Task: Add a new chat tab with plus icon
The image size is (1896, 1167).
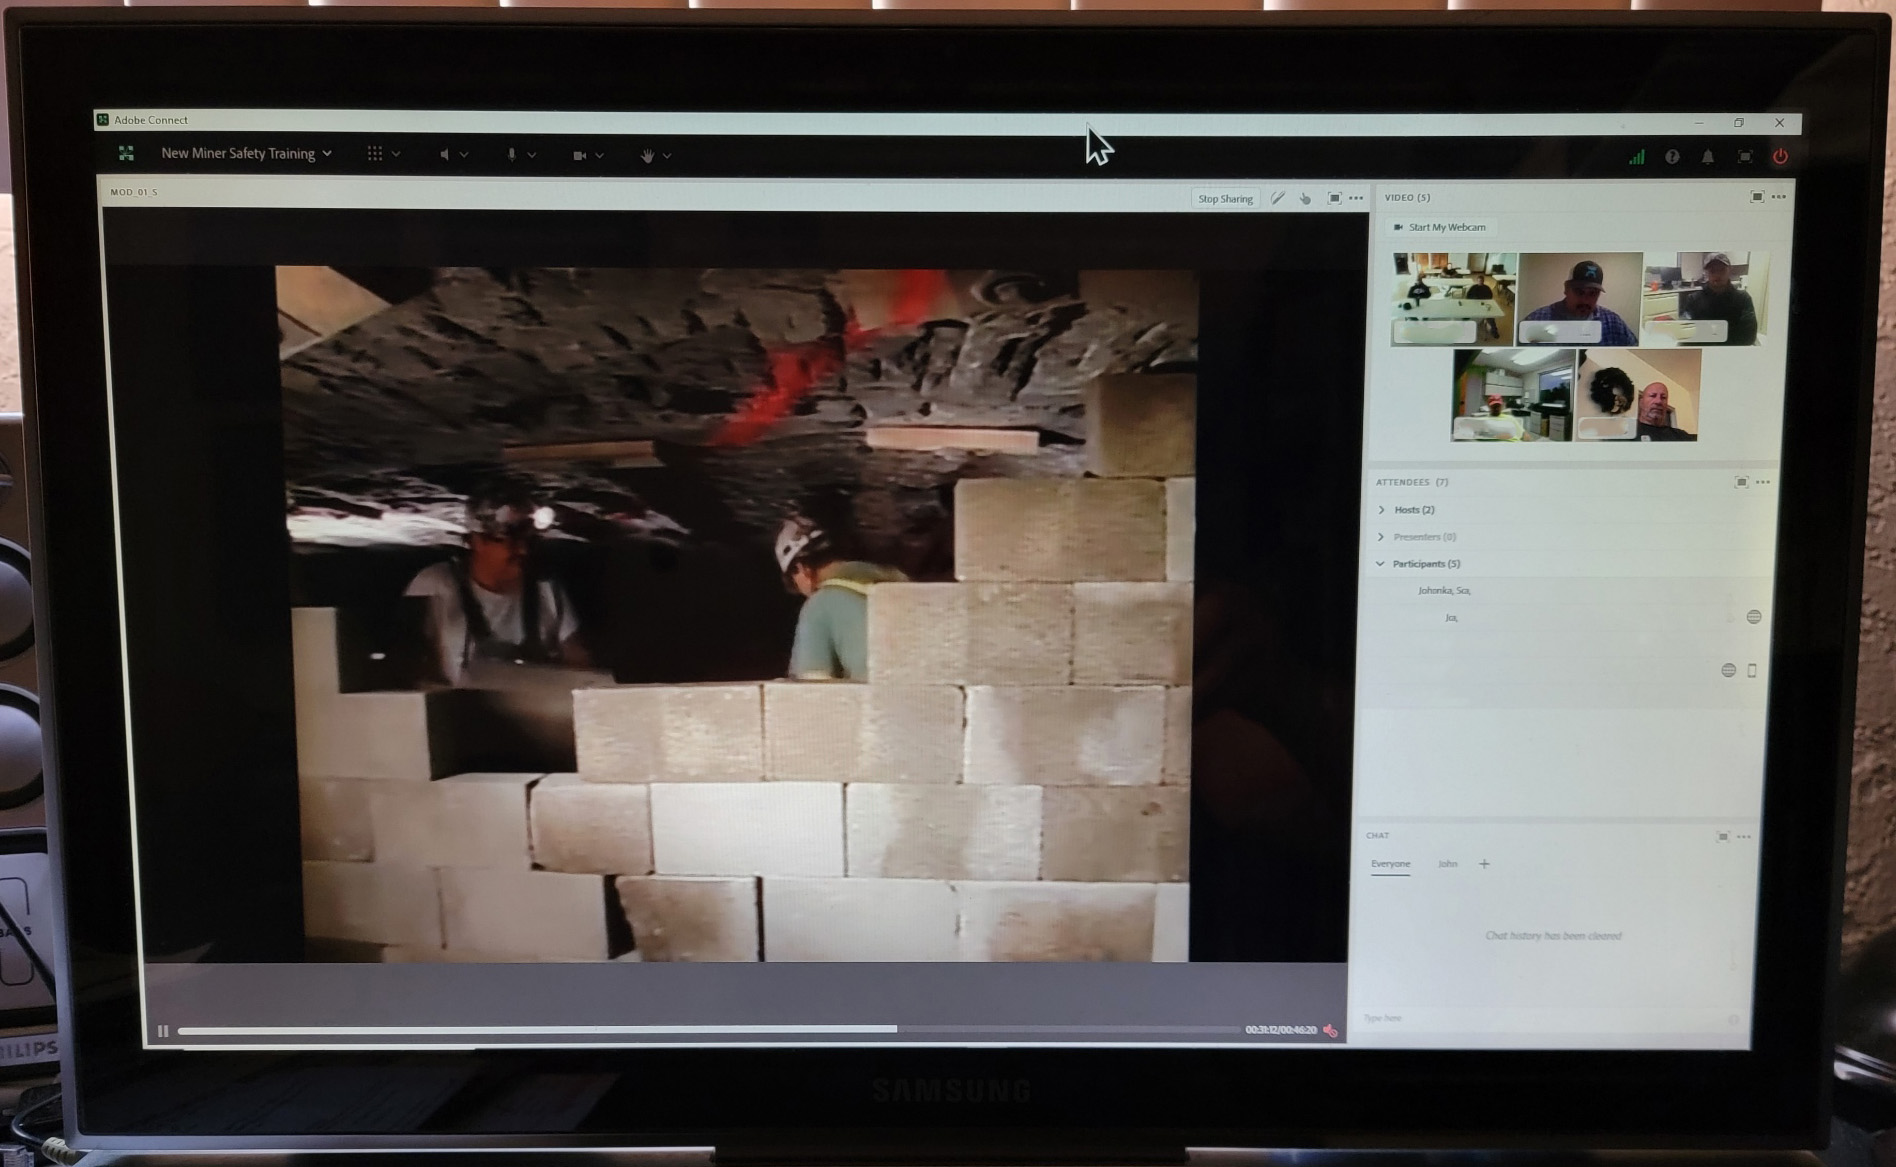Action: pos(1484,864)
